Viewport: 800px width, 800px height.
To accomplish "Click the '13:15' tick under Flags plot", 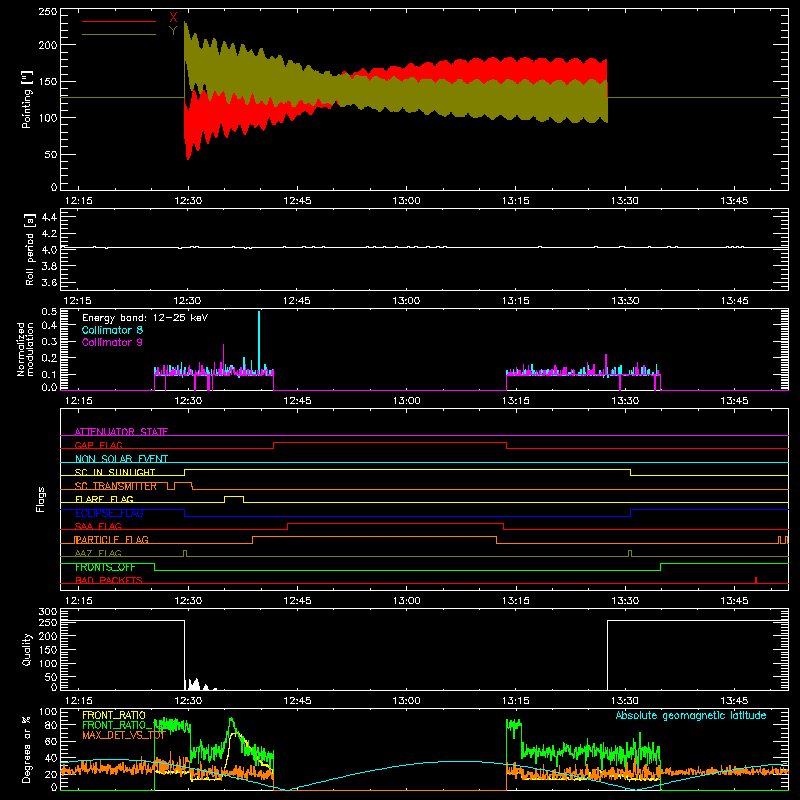I will click(x=515, y=601).
